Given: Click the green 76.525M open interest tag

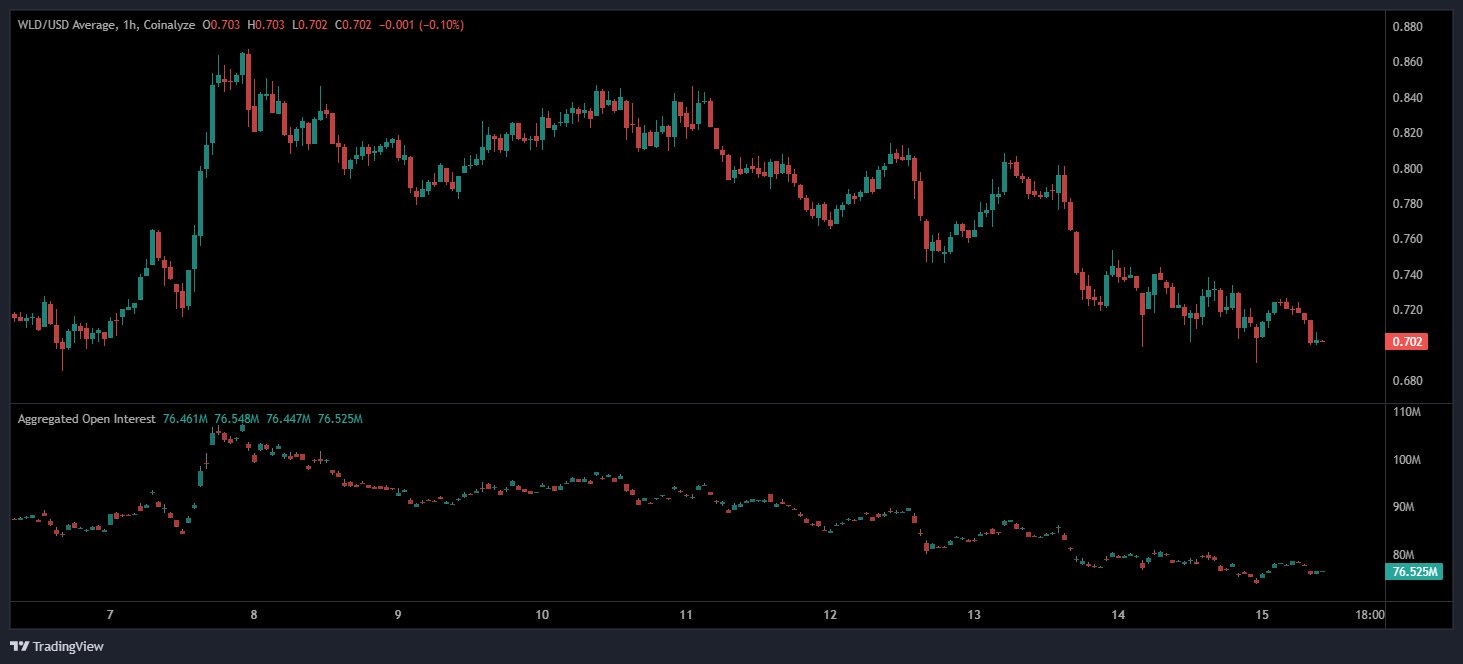Looking at the screenshot, I should pyautogui.click(x=1415, y=572).
